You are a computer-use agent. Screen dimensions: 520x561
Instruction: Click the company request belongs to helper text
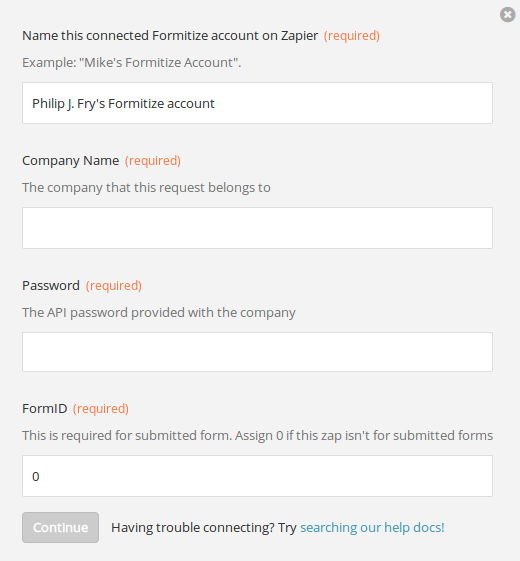(x=146, y=187)
